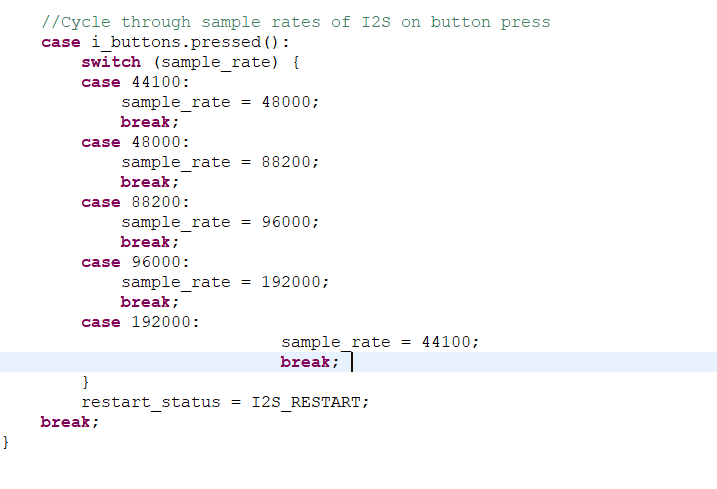
Task: Click the final closing brace at bottom
Action: pos(5,442)
